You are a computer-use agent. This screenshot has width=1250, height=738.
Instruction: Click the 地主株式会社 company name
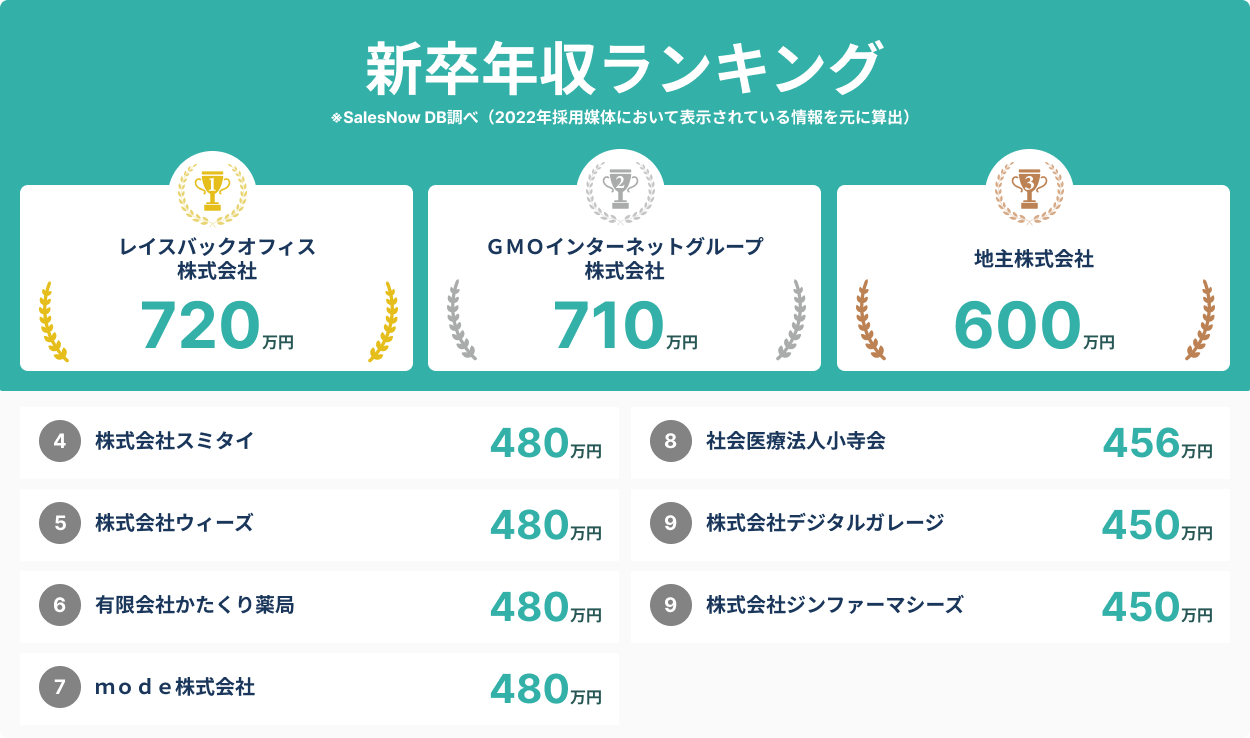click(x=1033, y=259)
